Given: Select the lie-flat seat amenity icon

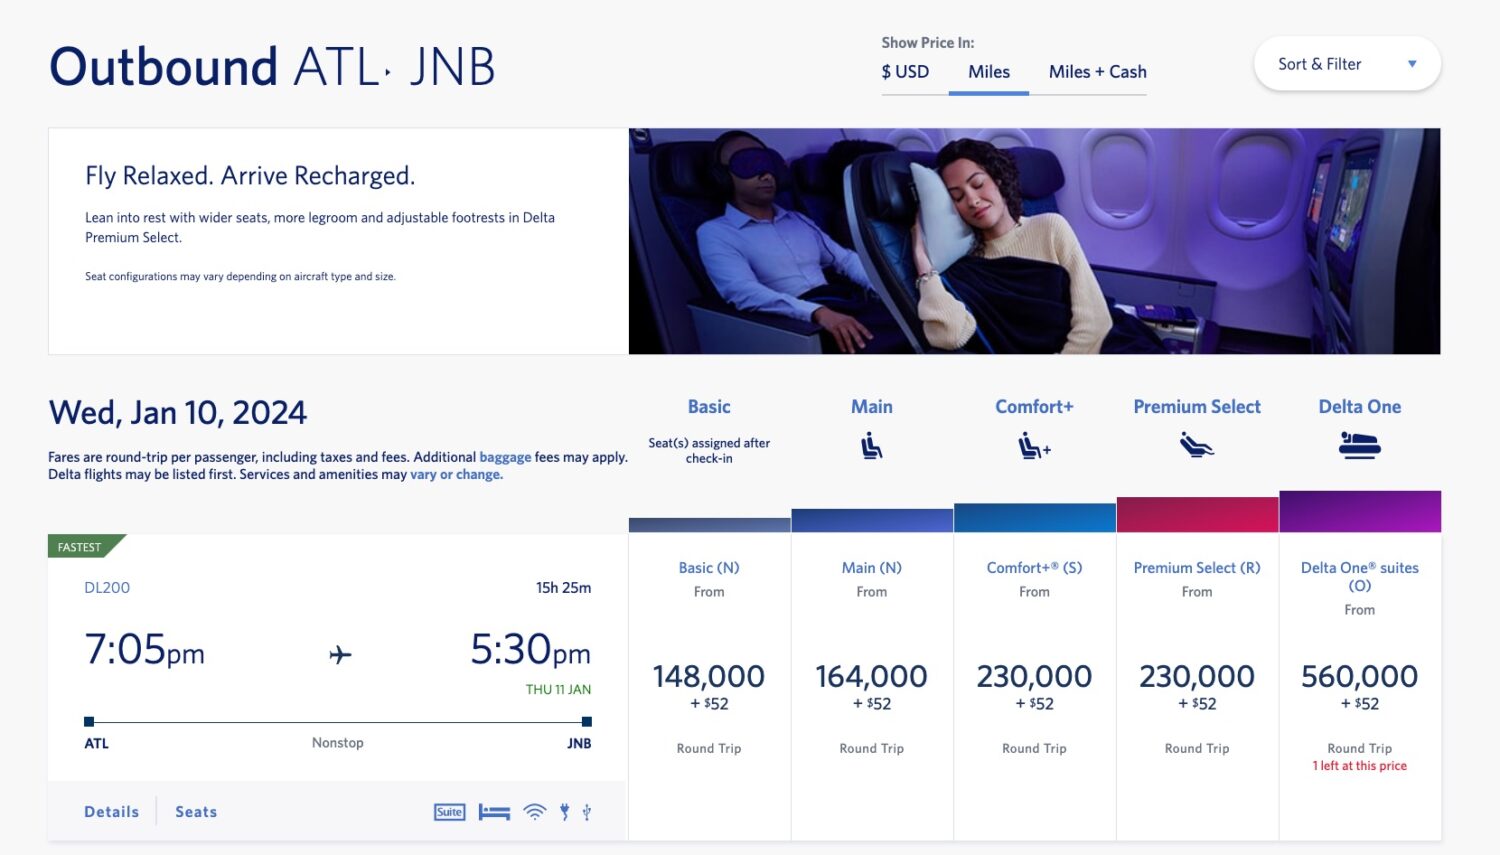Looking at the screenshot, I should 494,812.
